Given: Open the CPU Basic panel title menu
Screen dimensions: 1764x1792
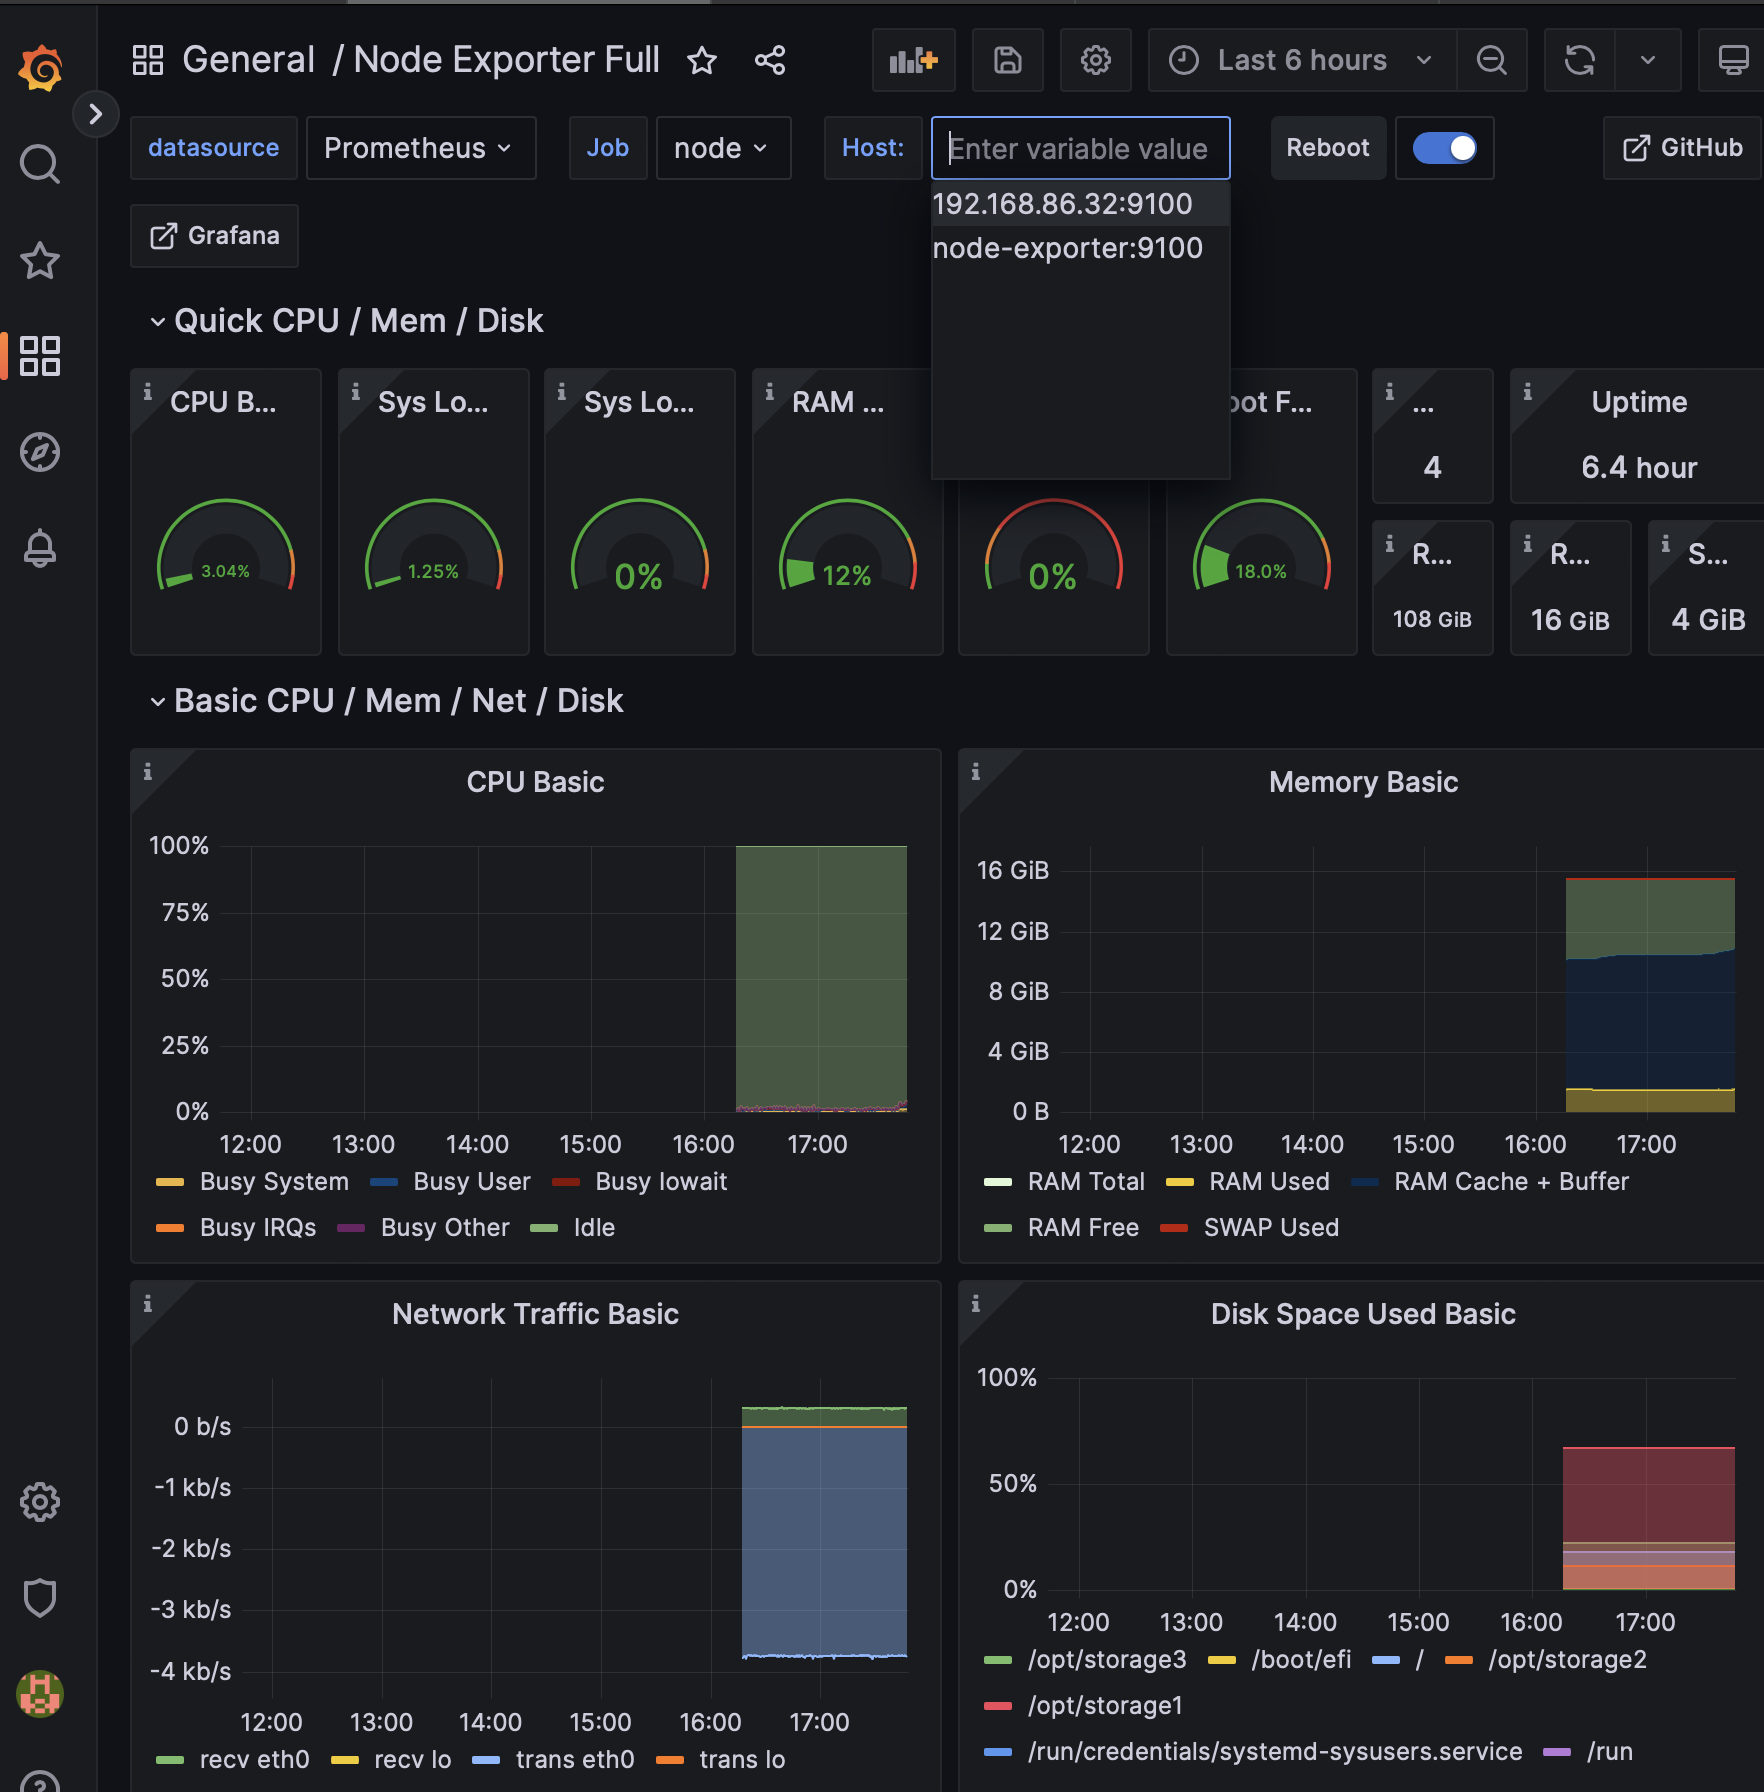Looking at the screenshot, I should tap(535, 782).
